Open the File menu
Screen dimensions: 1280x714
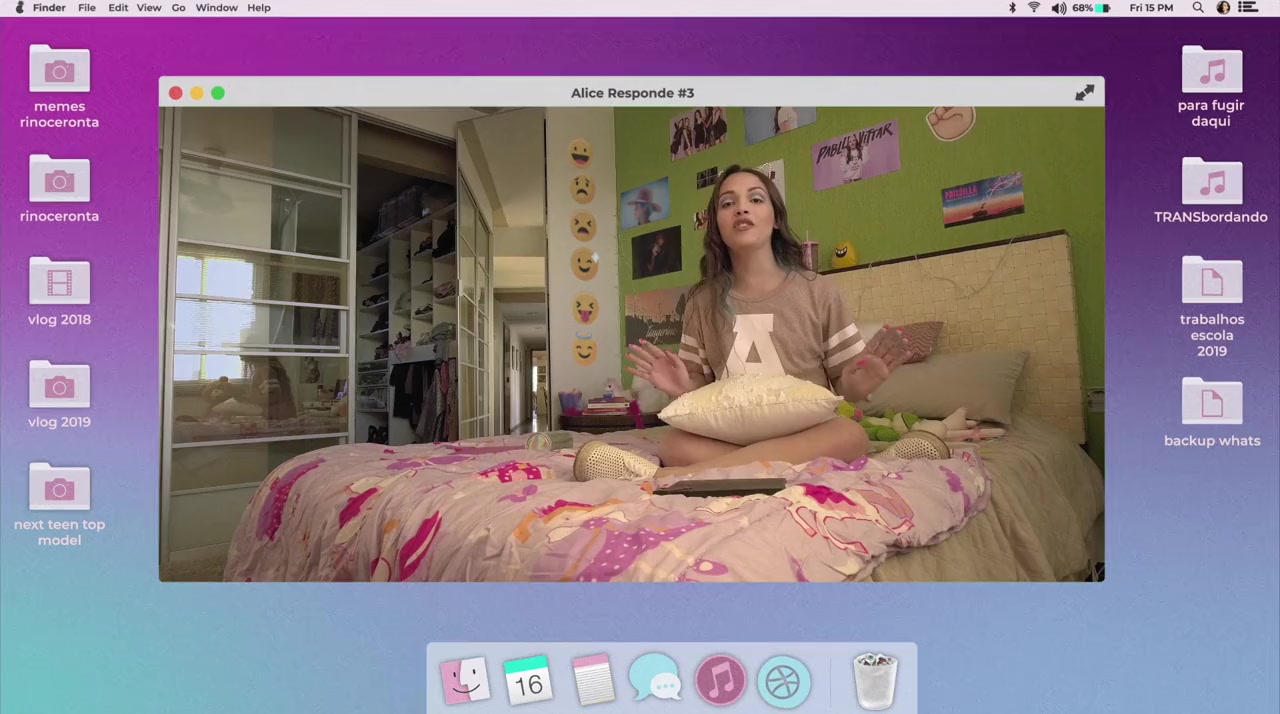click(87, 8)
